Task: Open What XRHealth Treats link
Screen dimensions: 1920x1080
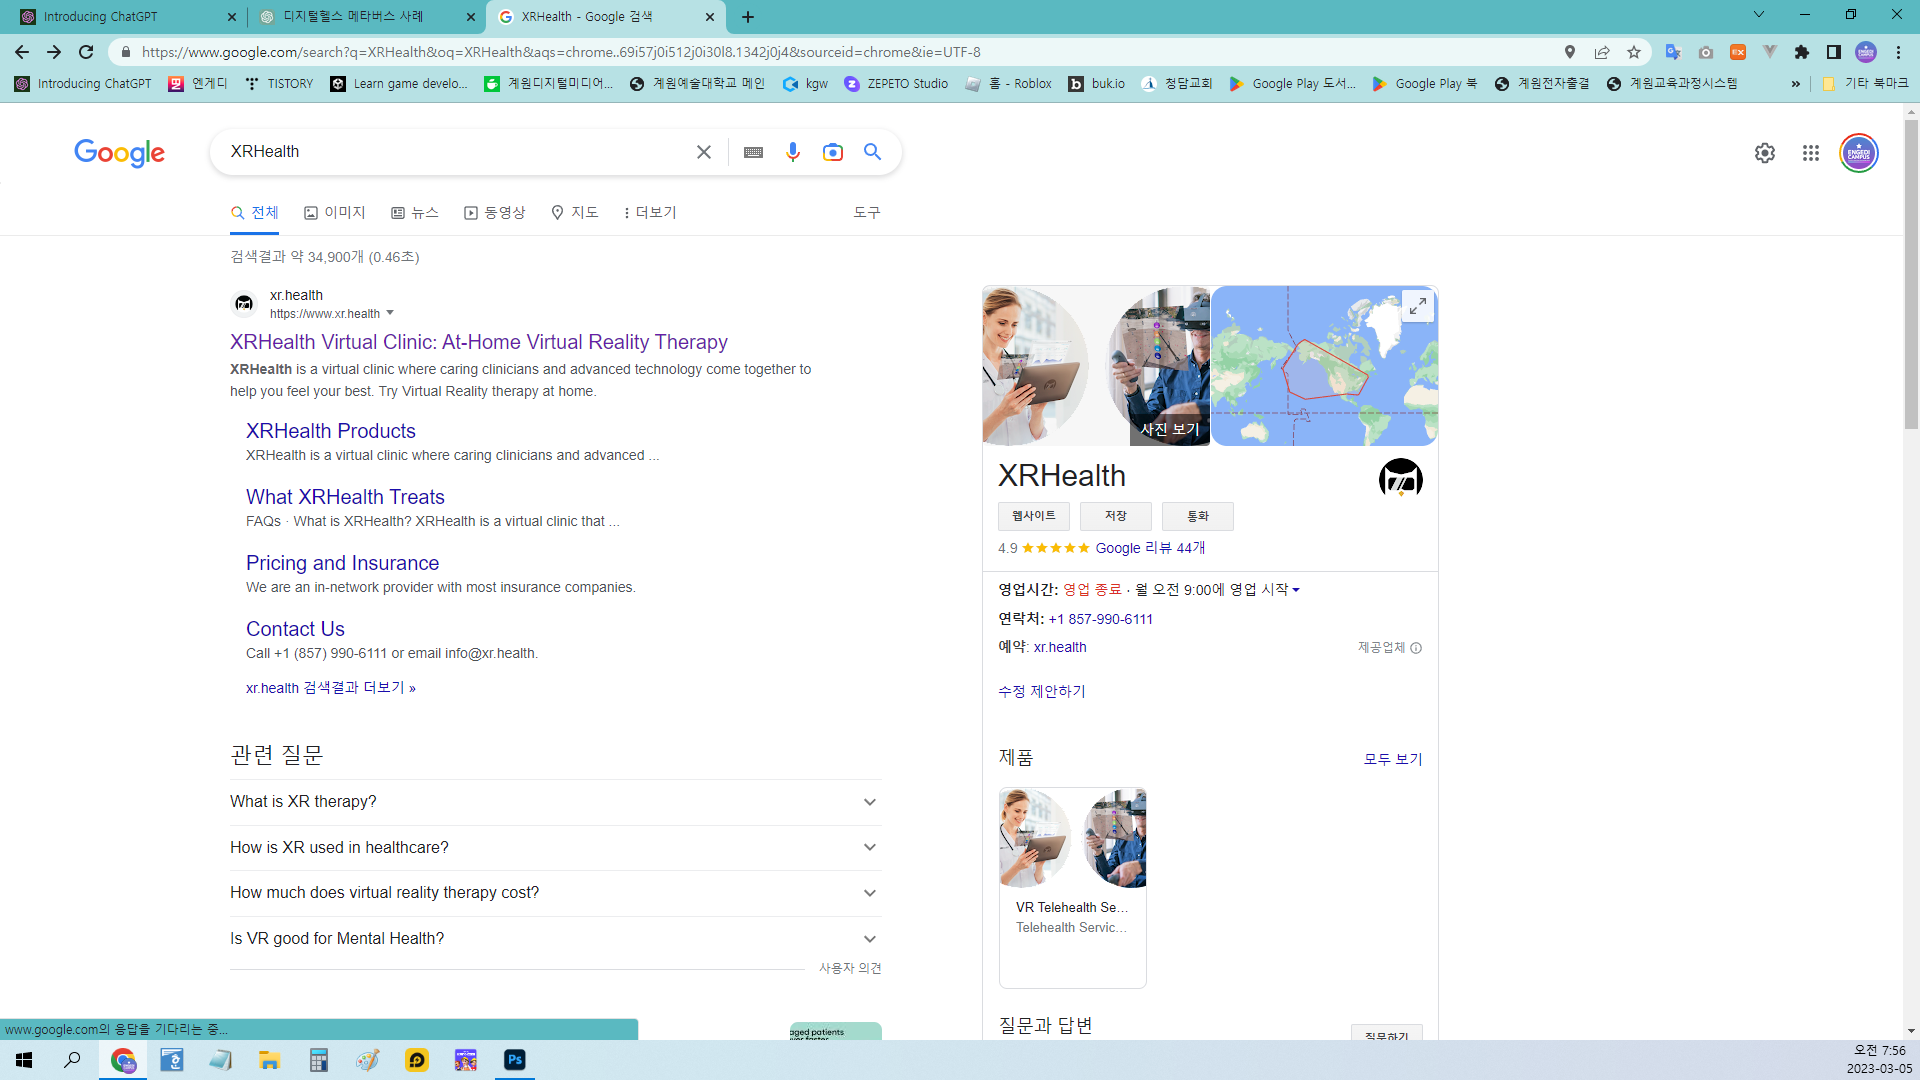Action: click(345, 497)
